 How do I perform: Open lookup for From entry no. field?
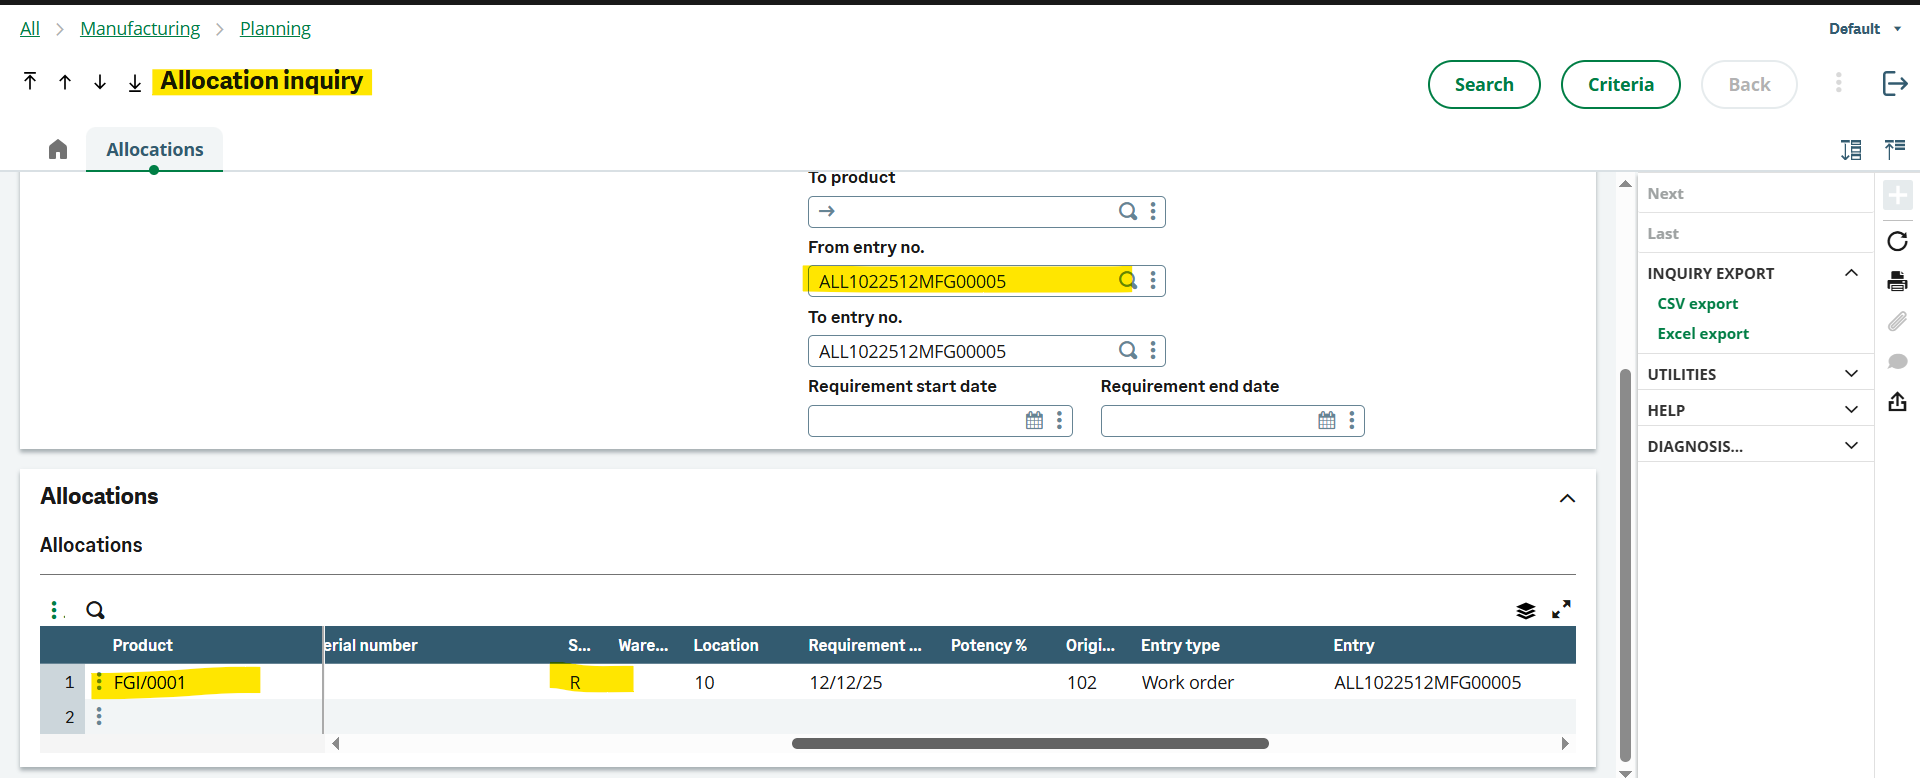pos(1128,281)
